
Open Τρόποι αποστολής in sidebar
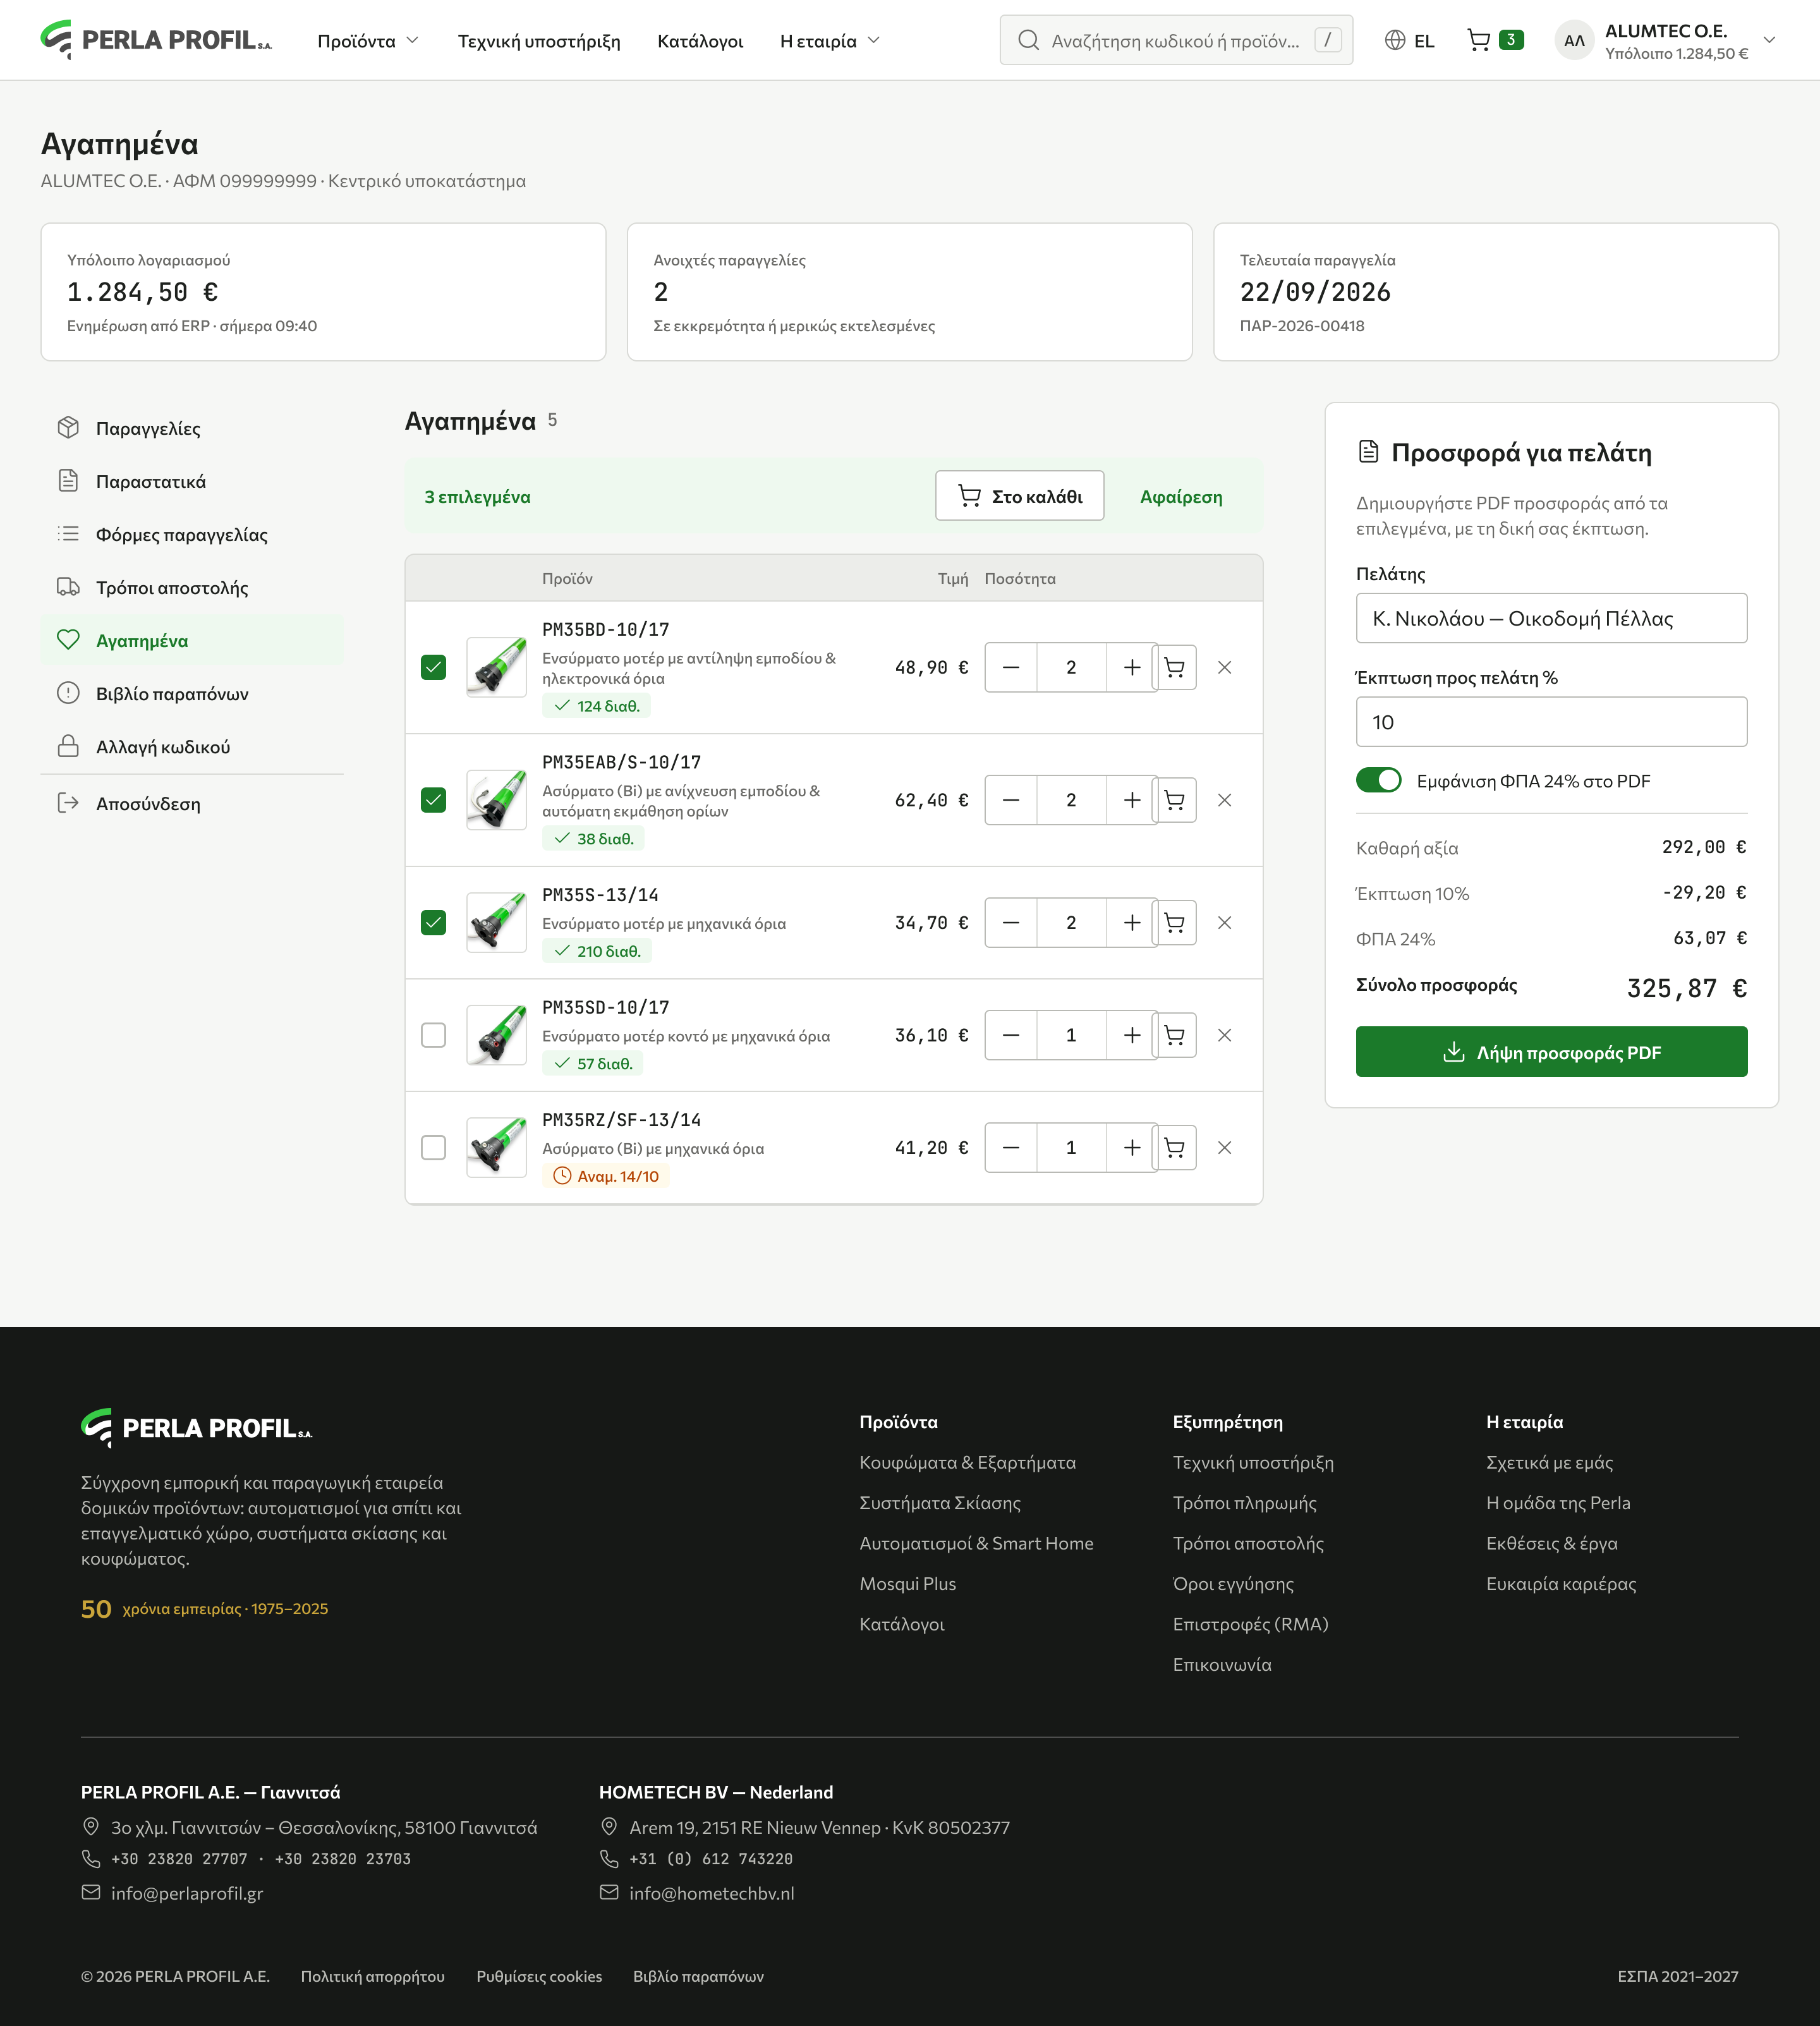click(x=192, y=587)
